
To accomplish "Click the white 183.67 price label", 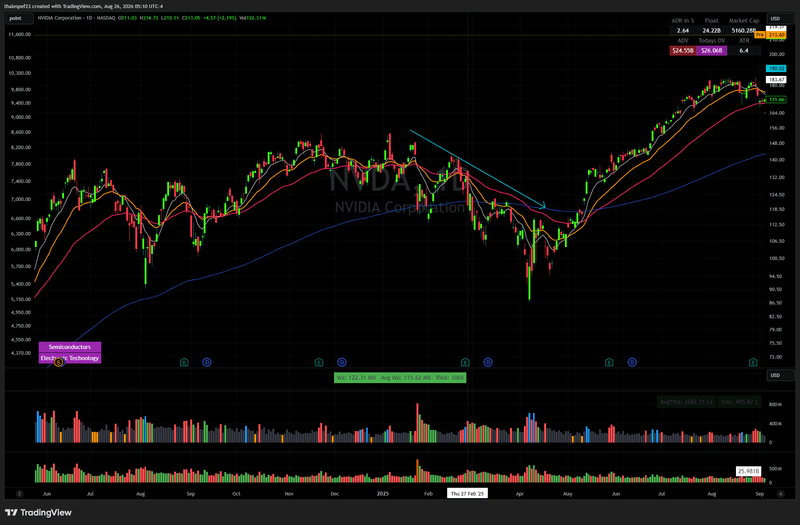I will (x=776, y=80).
